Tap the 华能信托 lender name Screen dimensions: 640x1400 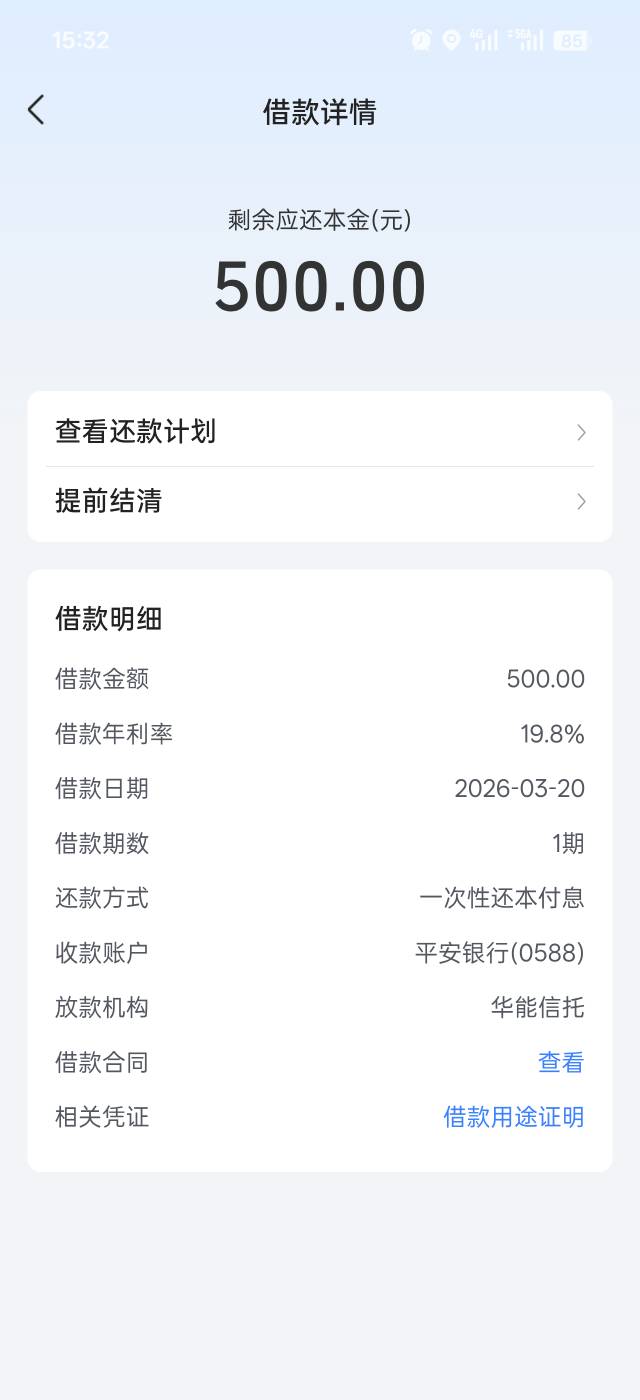(x=537, y=1007)
